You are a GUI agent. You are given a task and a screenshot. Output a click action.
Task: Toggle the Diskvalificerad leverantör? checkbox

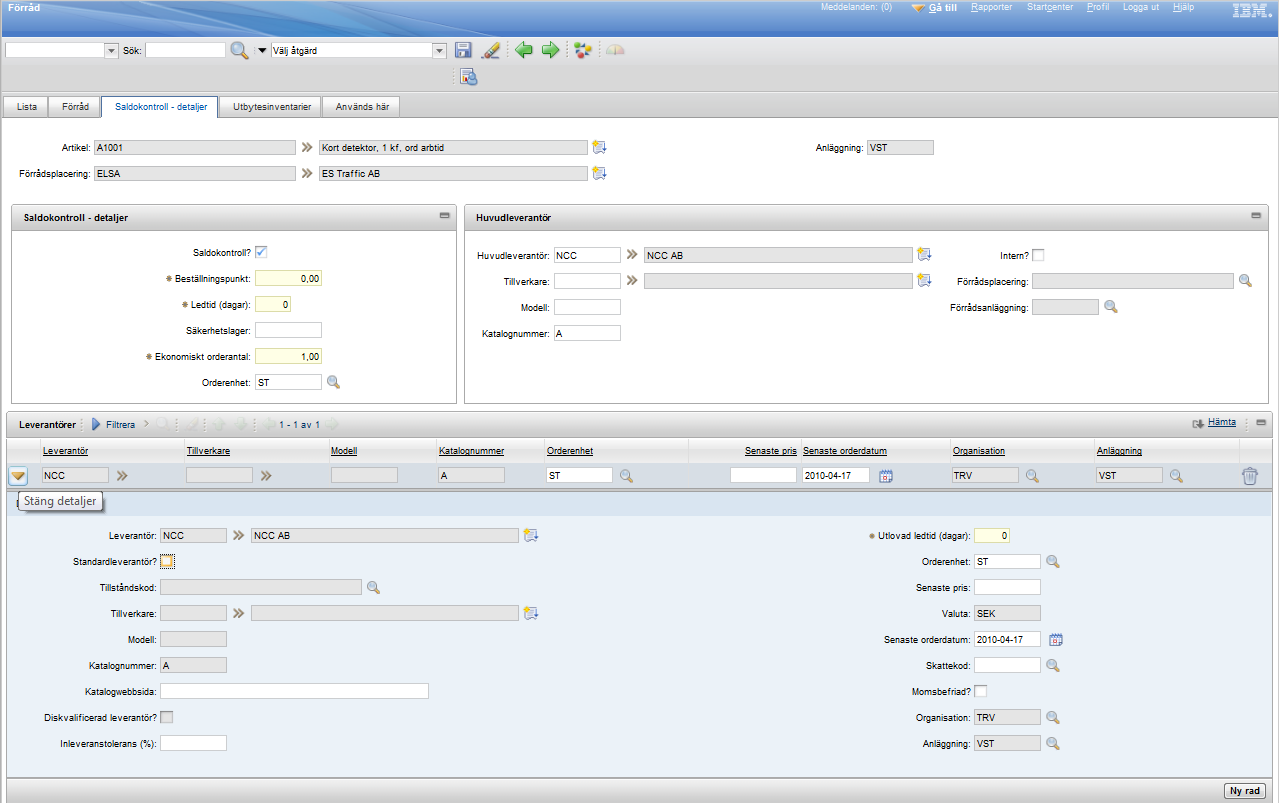[167, 716]
